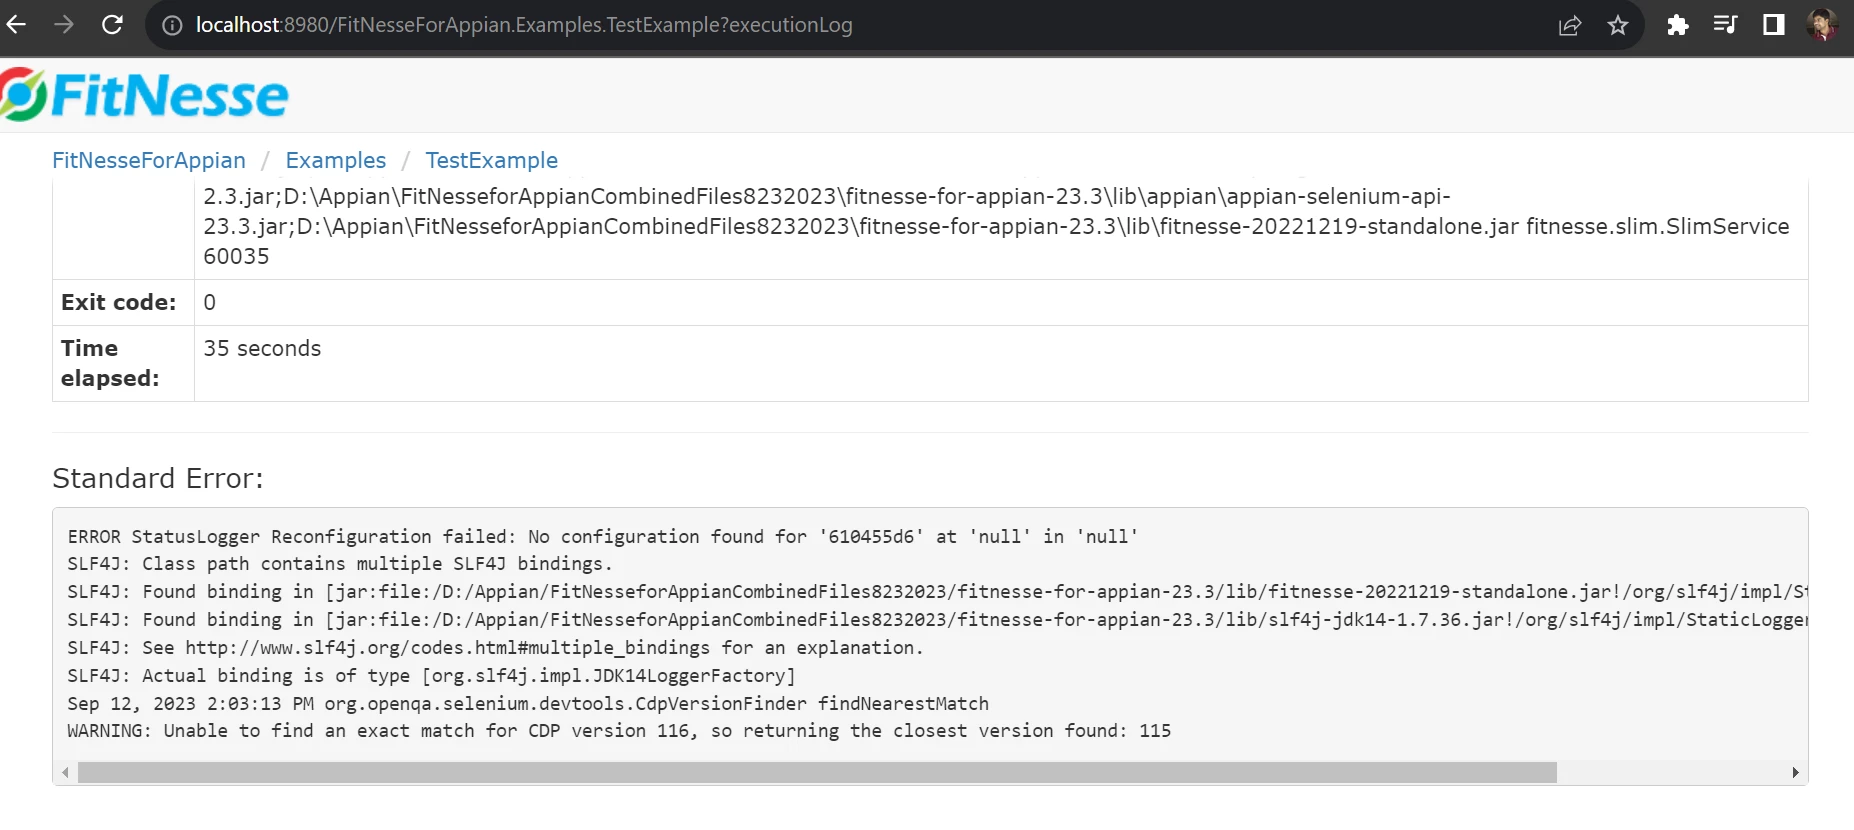This screenshot has height=830, width=1854.
Task: Click the ERROR StatusLogger Reconfiguration failed line
Action: (x=603, y=537)
